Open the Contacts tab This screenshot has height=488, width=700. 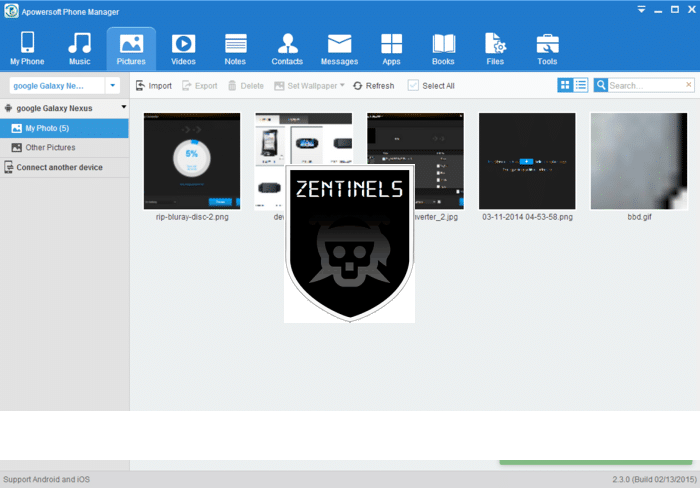tap(287, 49)
